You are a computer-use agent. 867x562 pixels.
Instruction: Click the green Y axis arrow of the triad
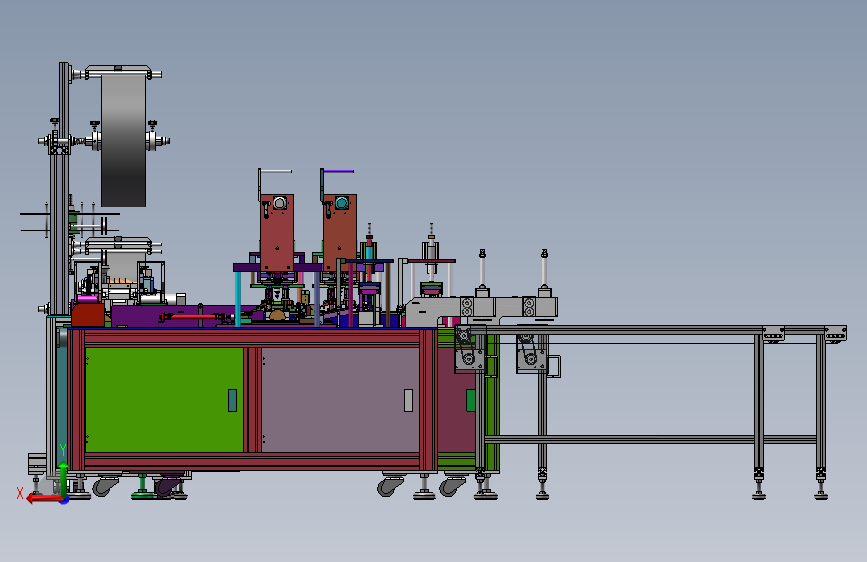[64, 480]
